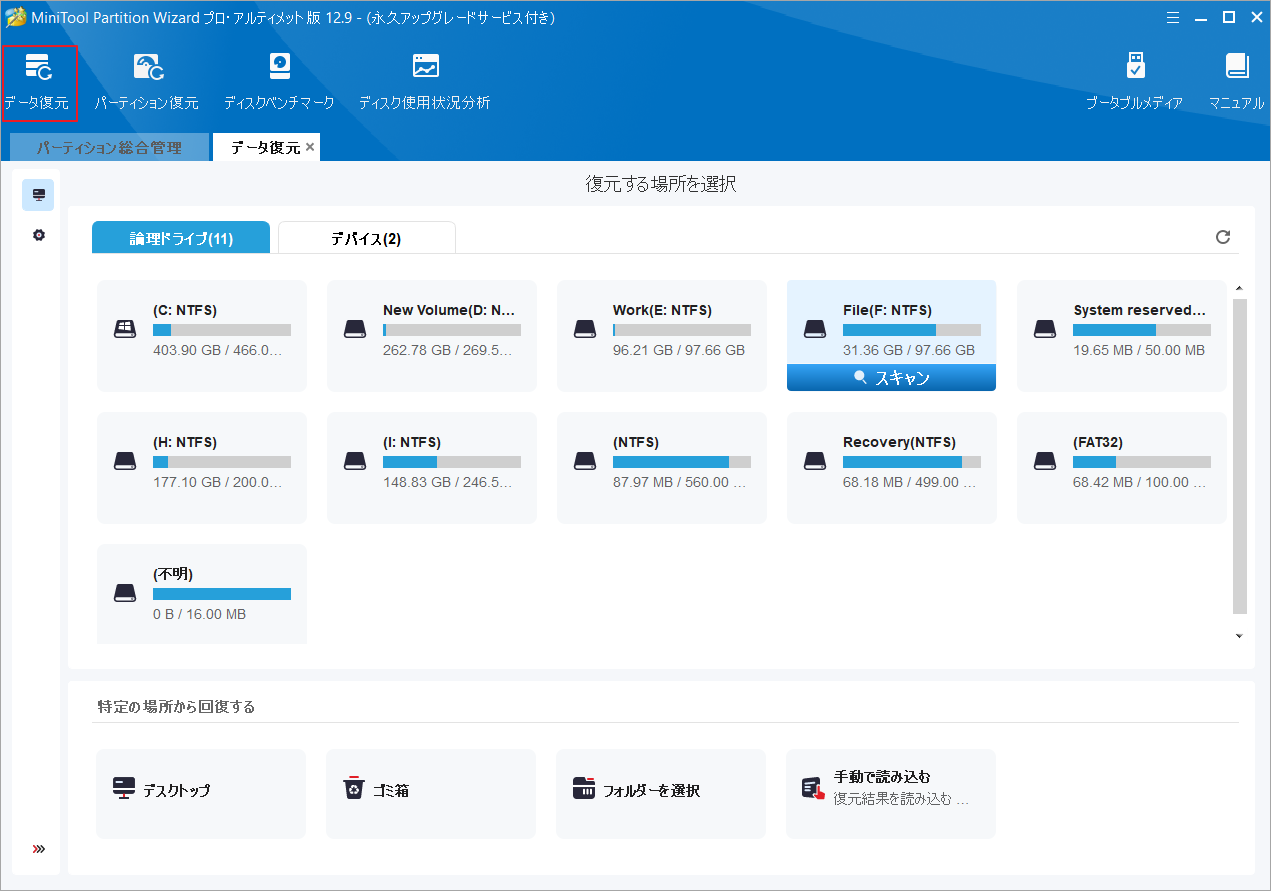
Task: Click the デスクトップ label in recovery locations
Action: coord(177,790)
